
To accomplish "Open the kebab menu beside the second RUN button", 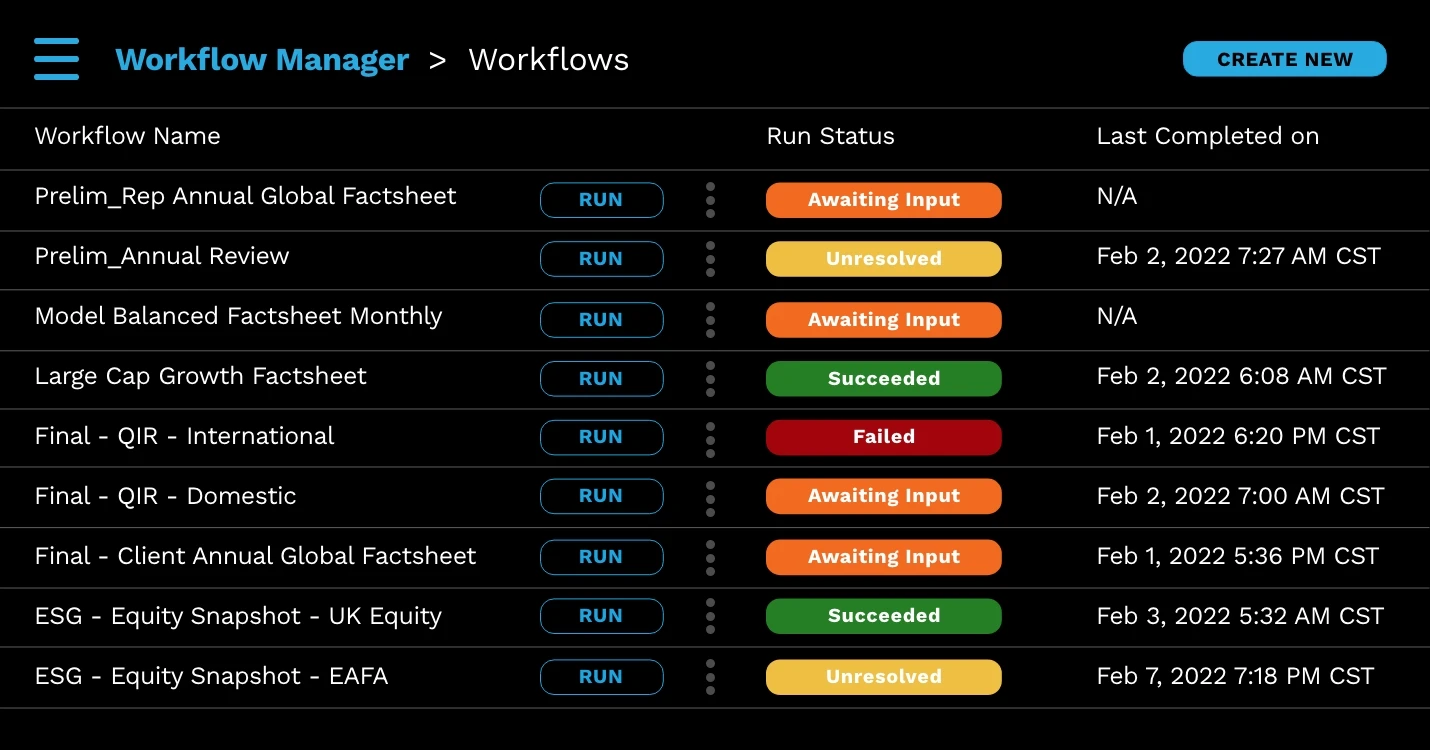I will point(710,259).
